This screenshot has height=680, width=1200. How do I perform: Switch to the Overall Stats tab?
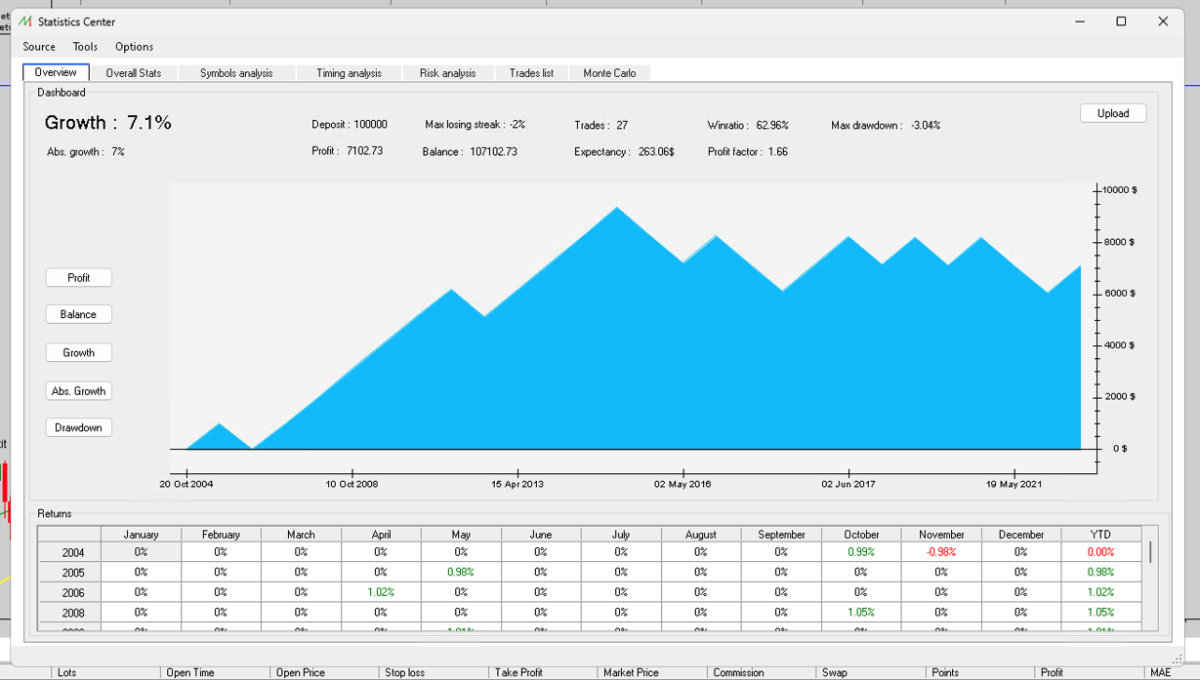click(133, 73)
